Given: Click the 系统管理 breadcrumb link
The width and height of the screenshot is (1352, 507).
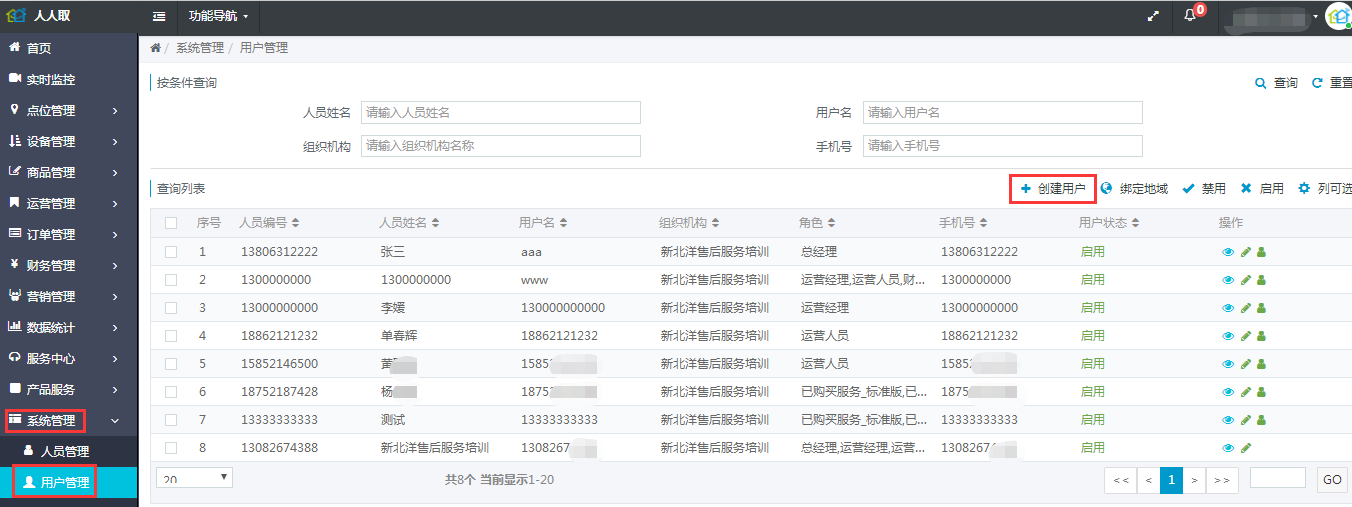Looking at the screenshot, I should coord(200,47).
